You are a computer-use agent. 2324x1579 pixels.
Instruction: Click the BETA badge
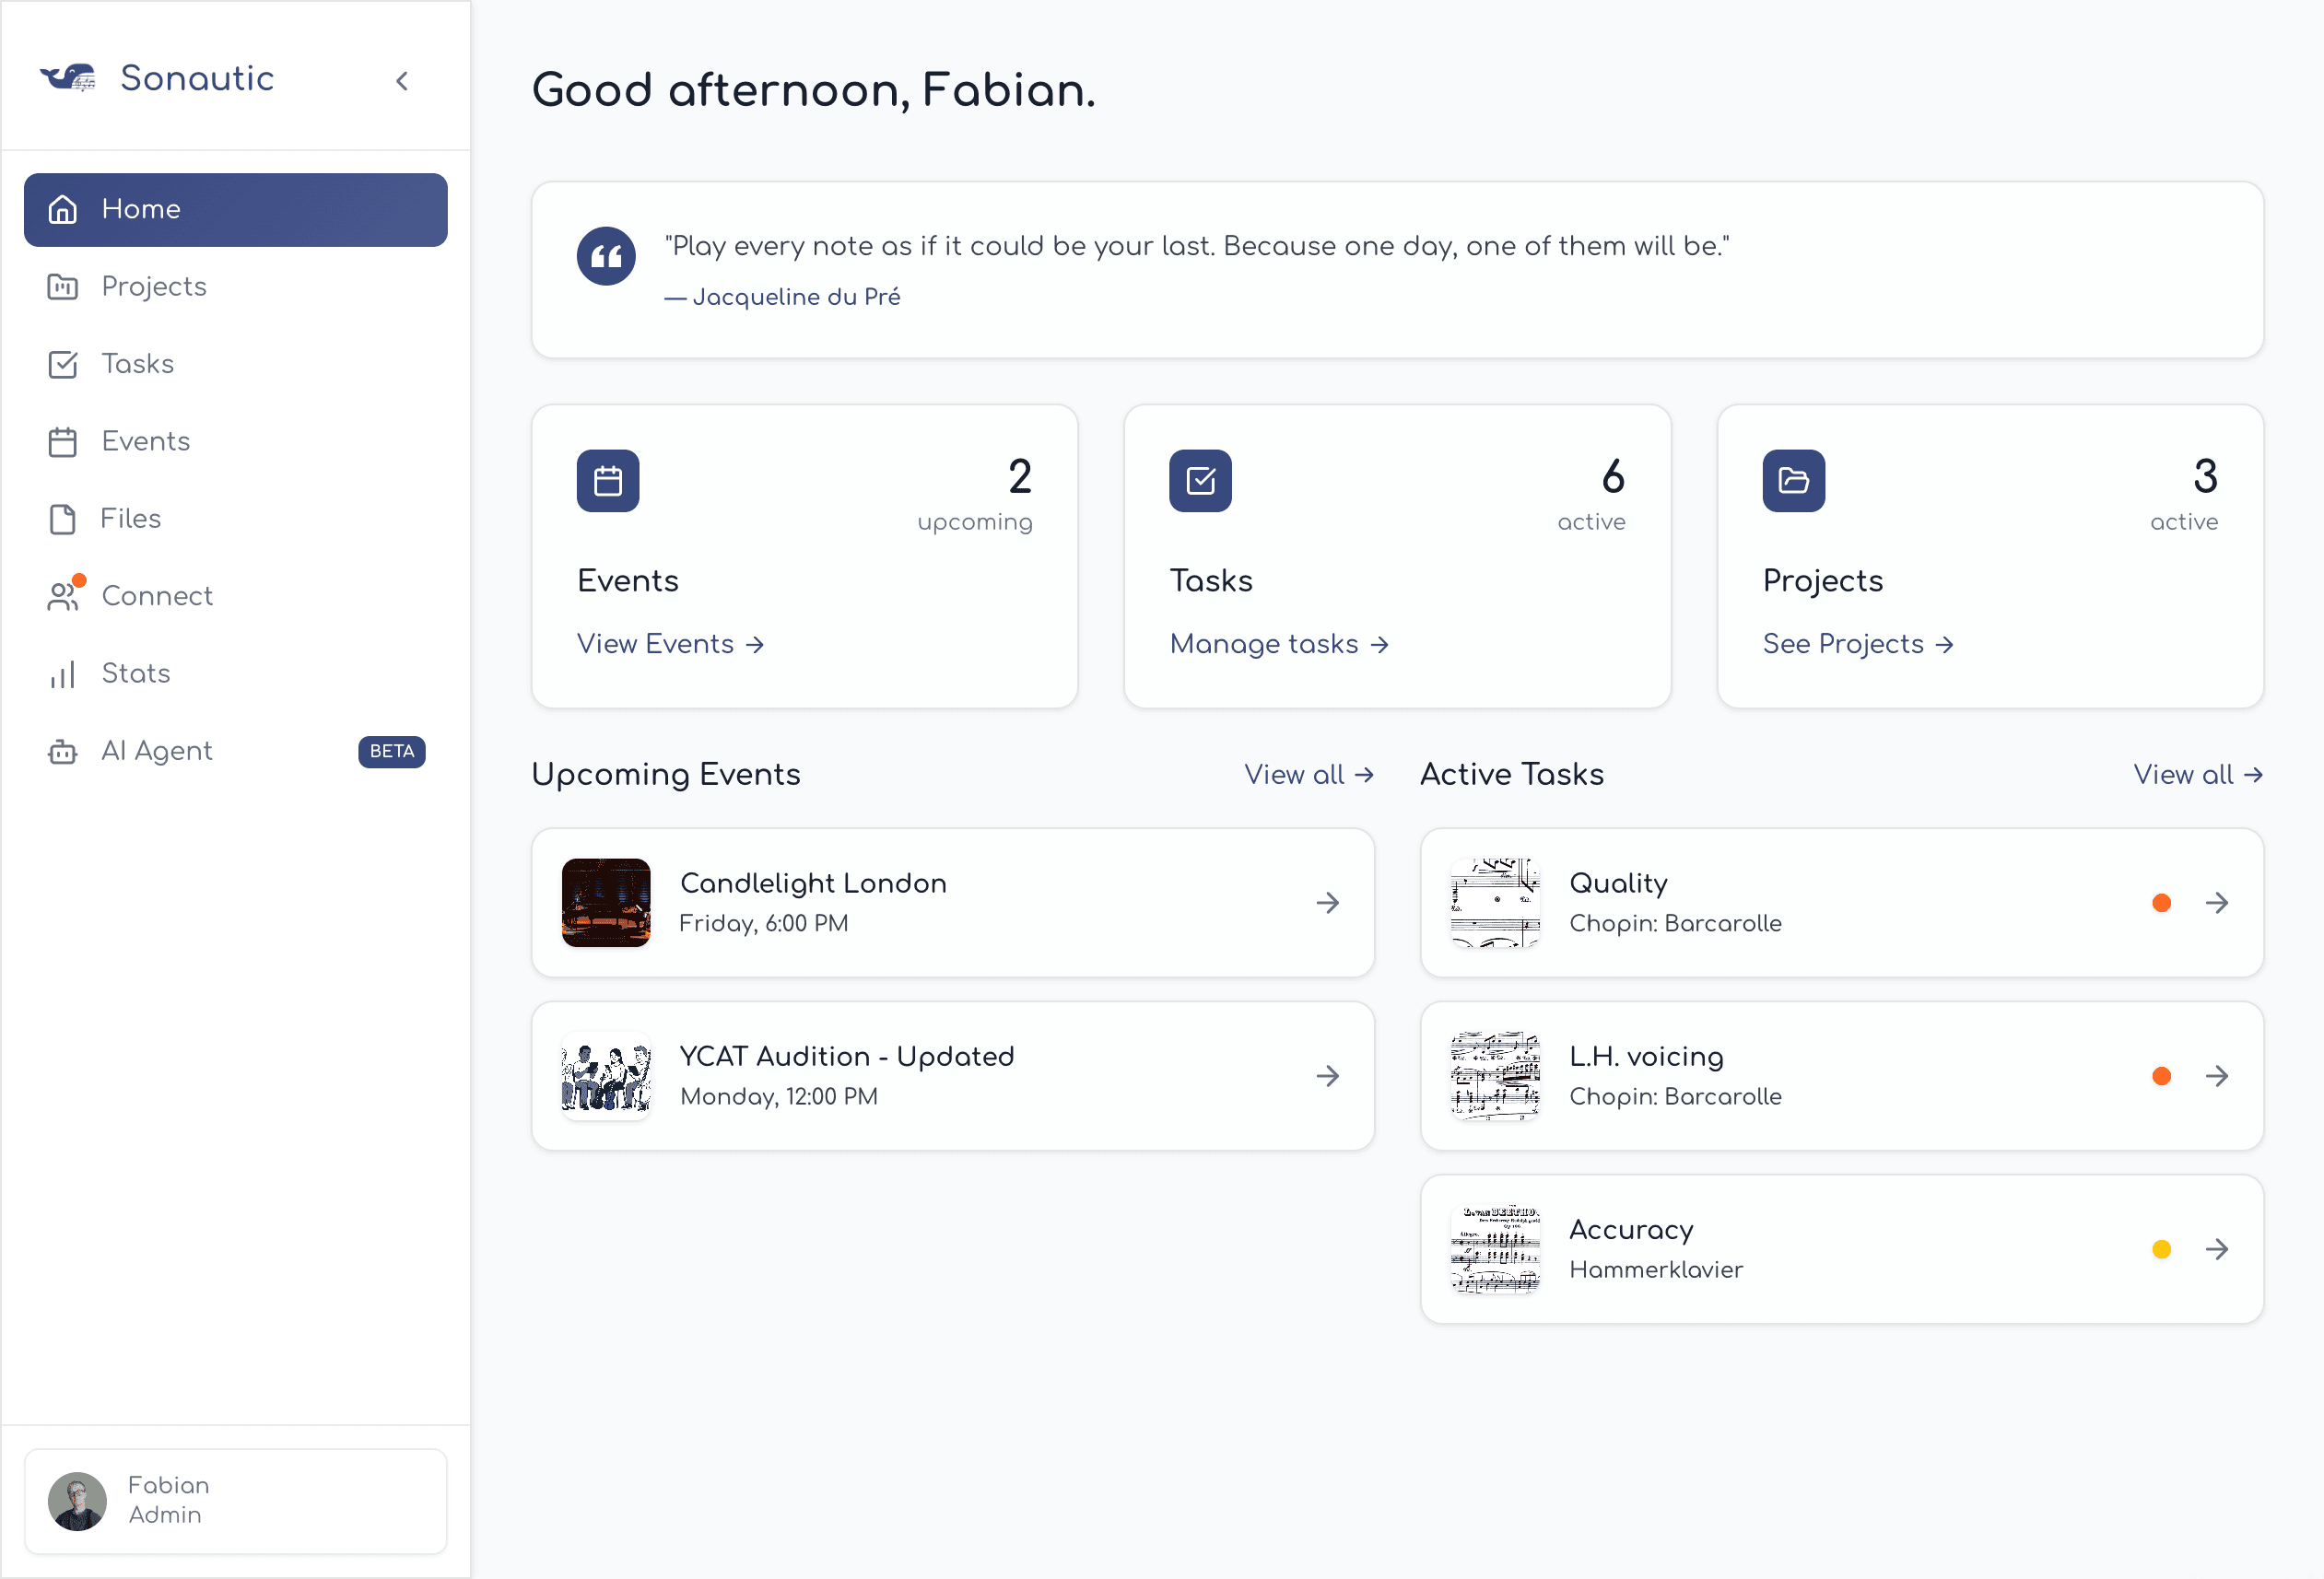click(391, 751)
